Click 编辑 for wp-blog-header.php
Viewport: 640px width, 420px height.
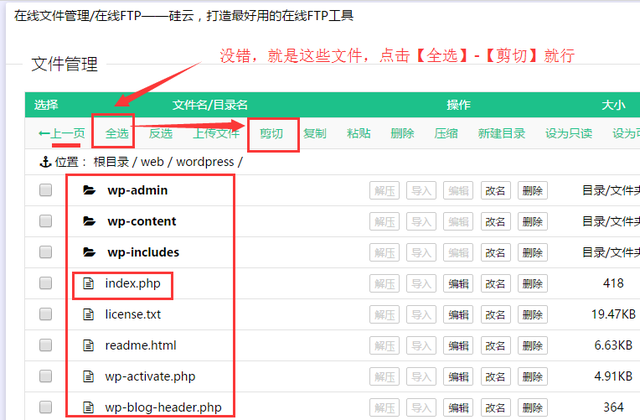click(458, 408)
